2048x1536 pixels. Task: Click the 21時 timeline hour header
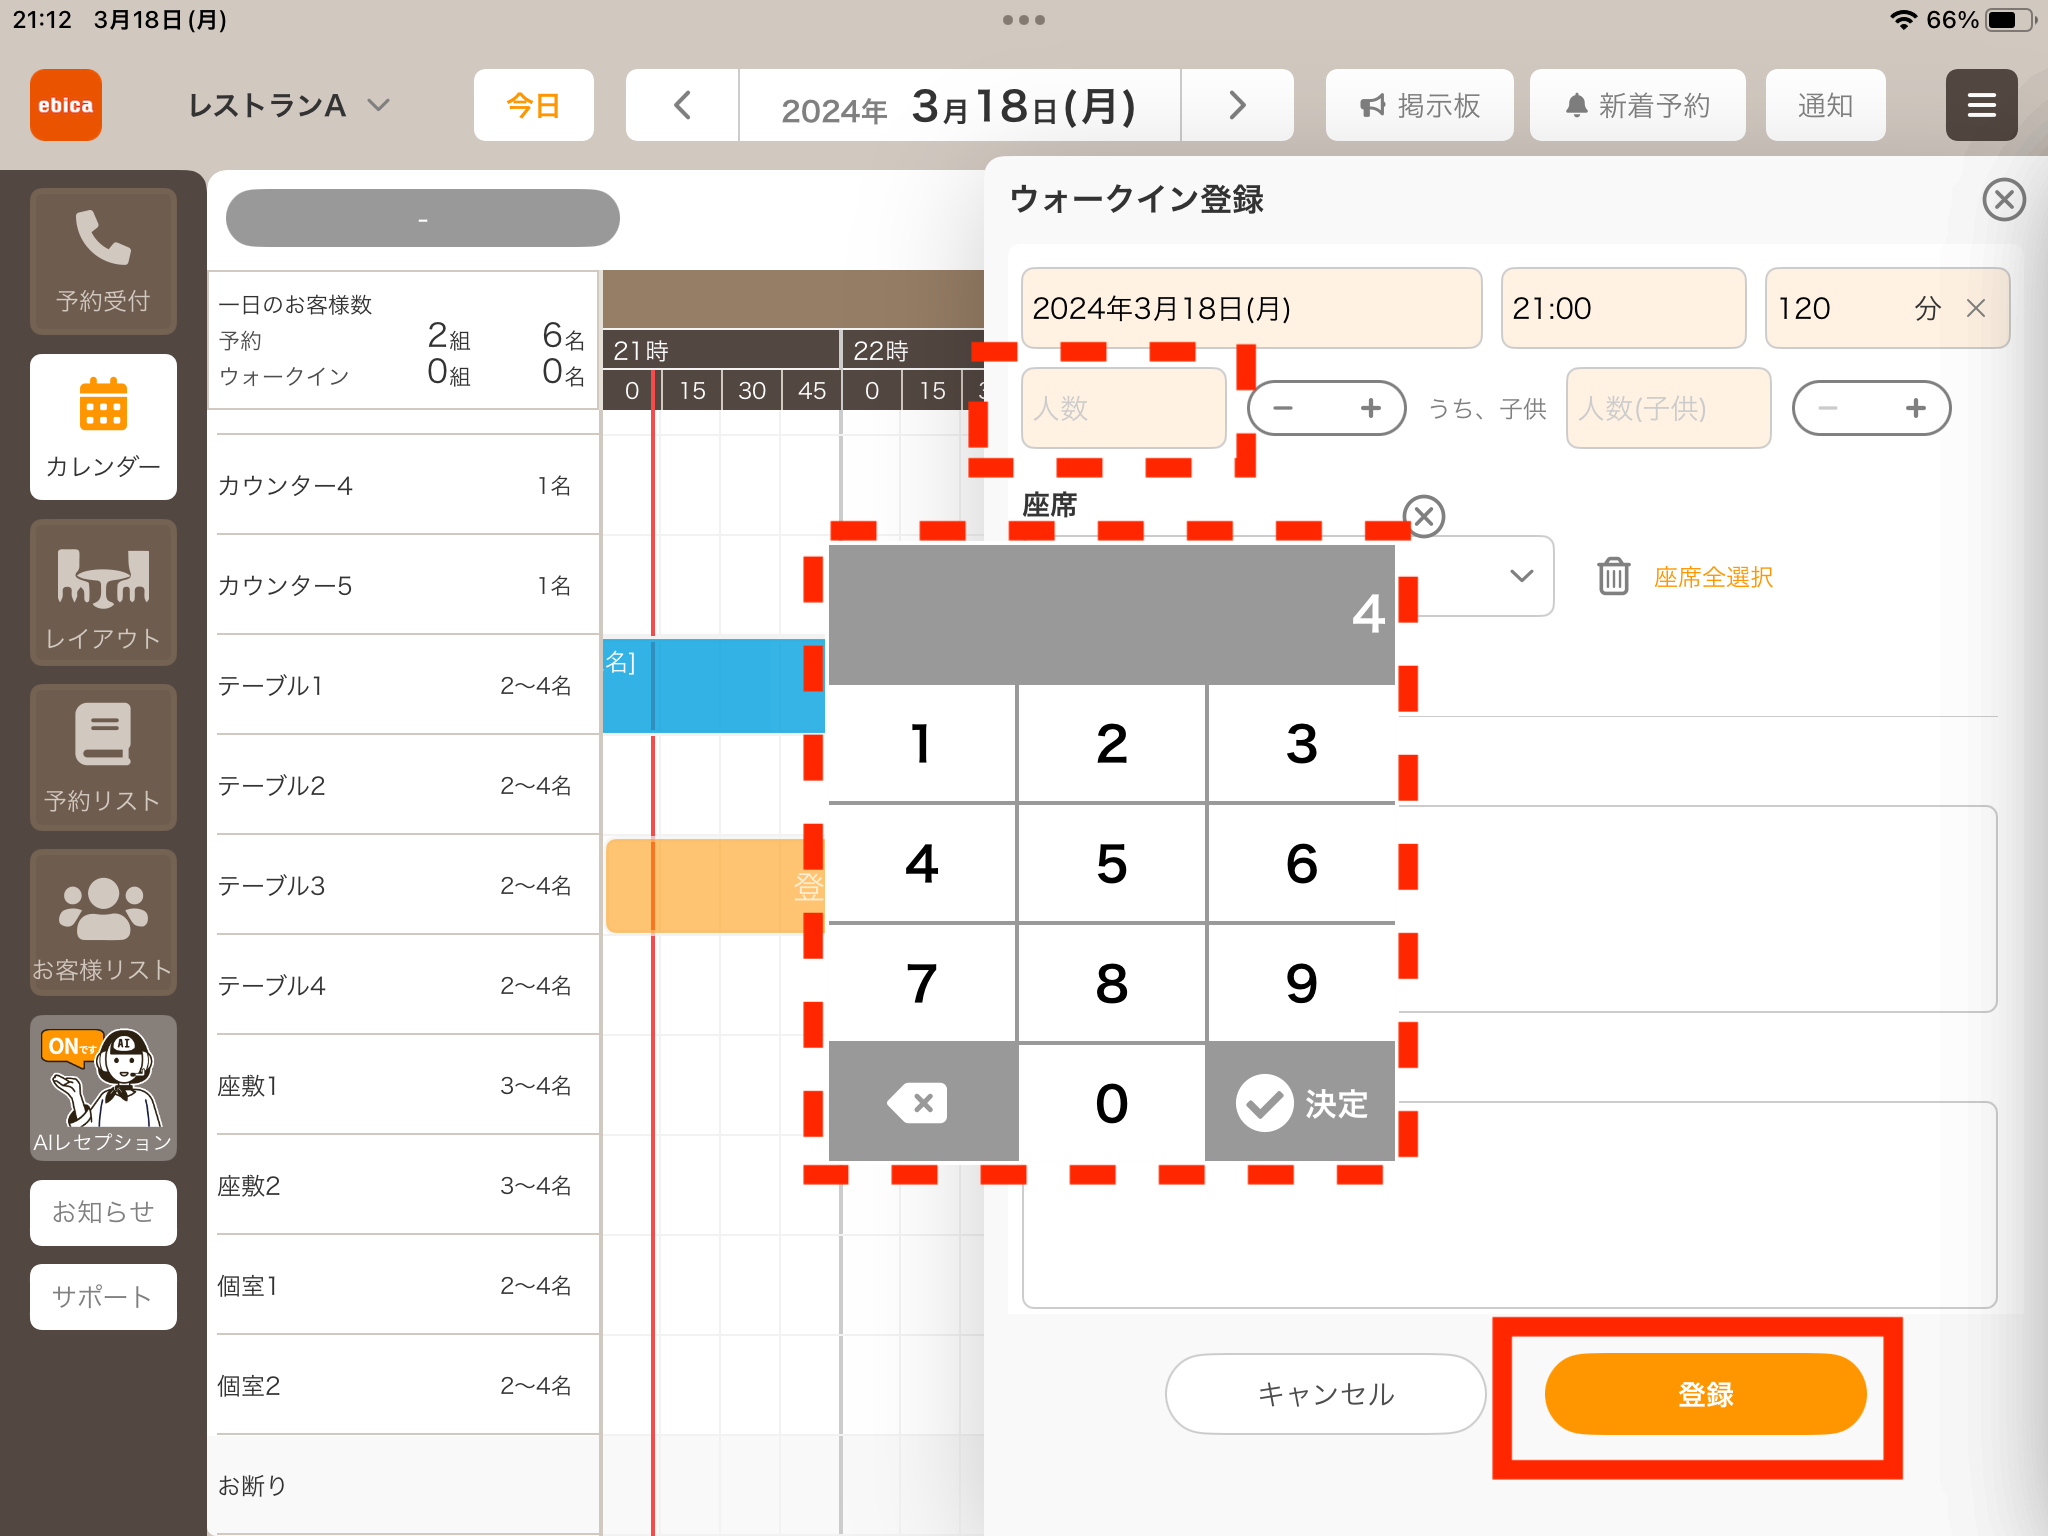point(721,351)
